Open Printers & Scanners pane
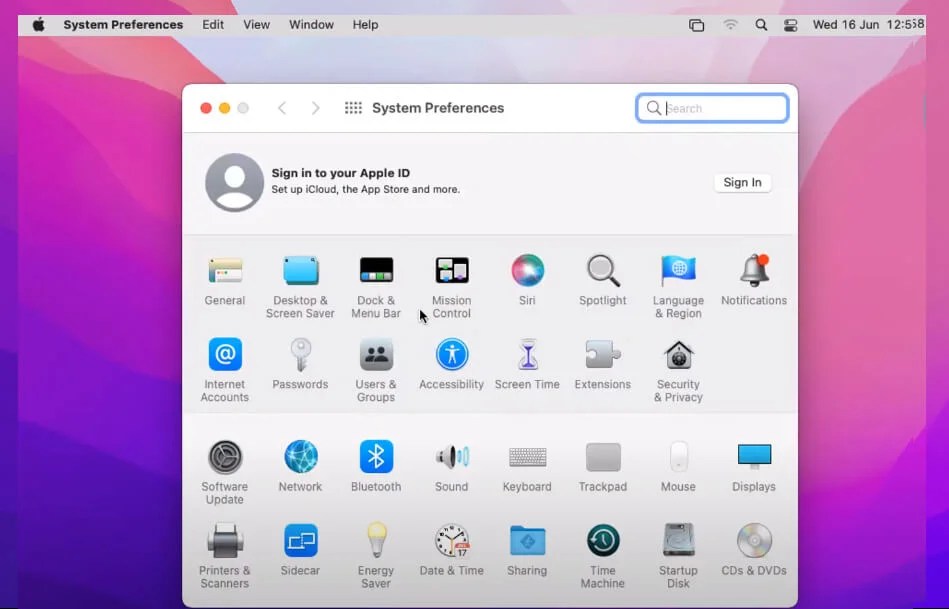 [x=225, y=541]
